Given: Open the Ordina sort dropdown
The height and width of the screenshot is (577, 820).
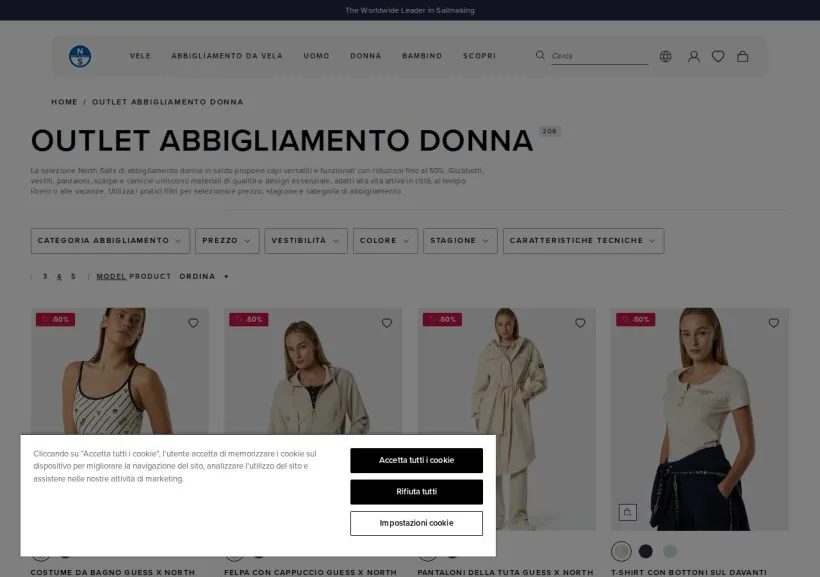Looking at the screenshot, I should pos(204,276).
